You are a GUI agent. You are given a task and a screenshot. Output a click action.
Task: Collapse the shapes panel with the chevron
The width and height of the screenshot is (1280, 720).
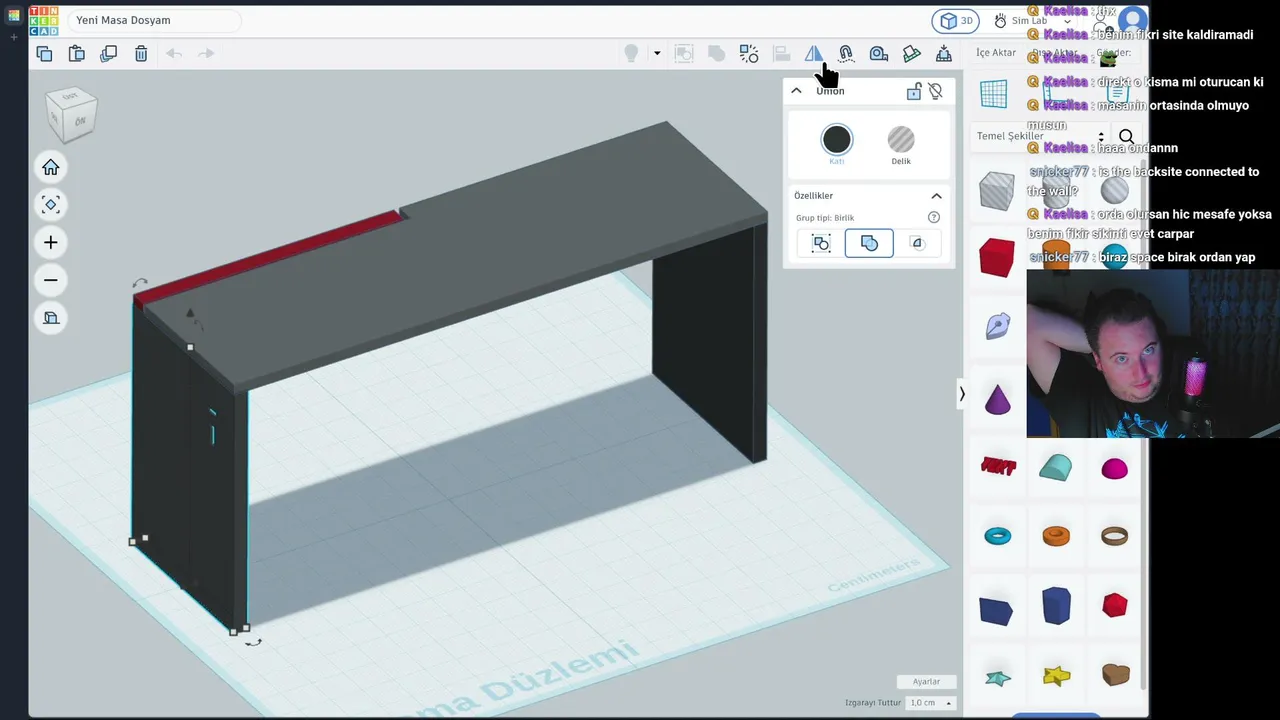coord(962,394)
